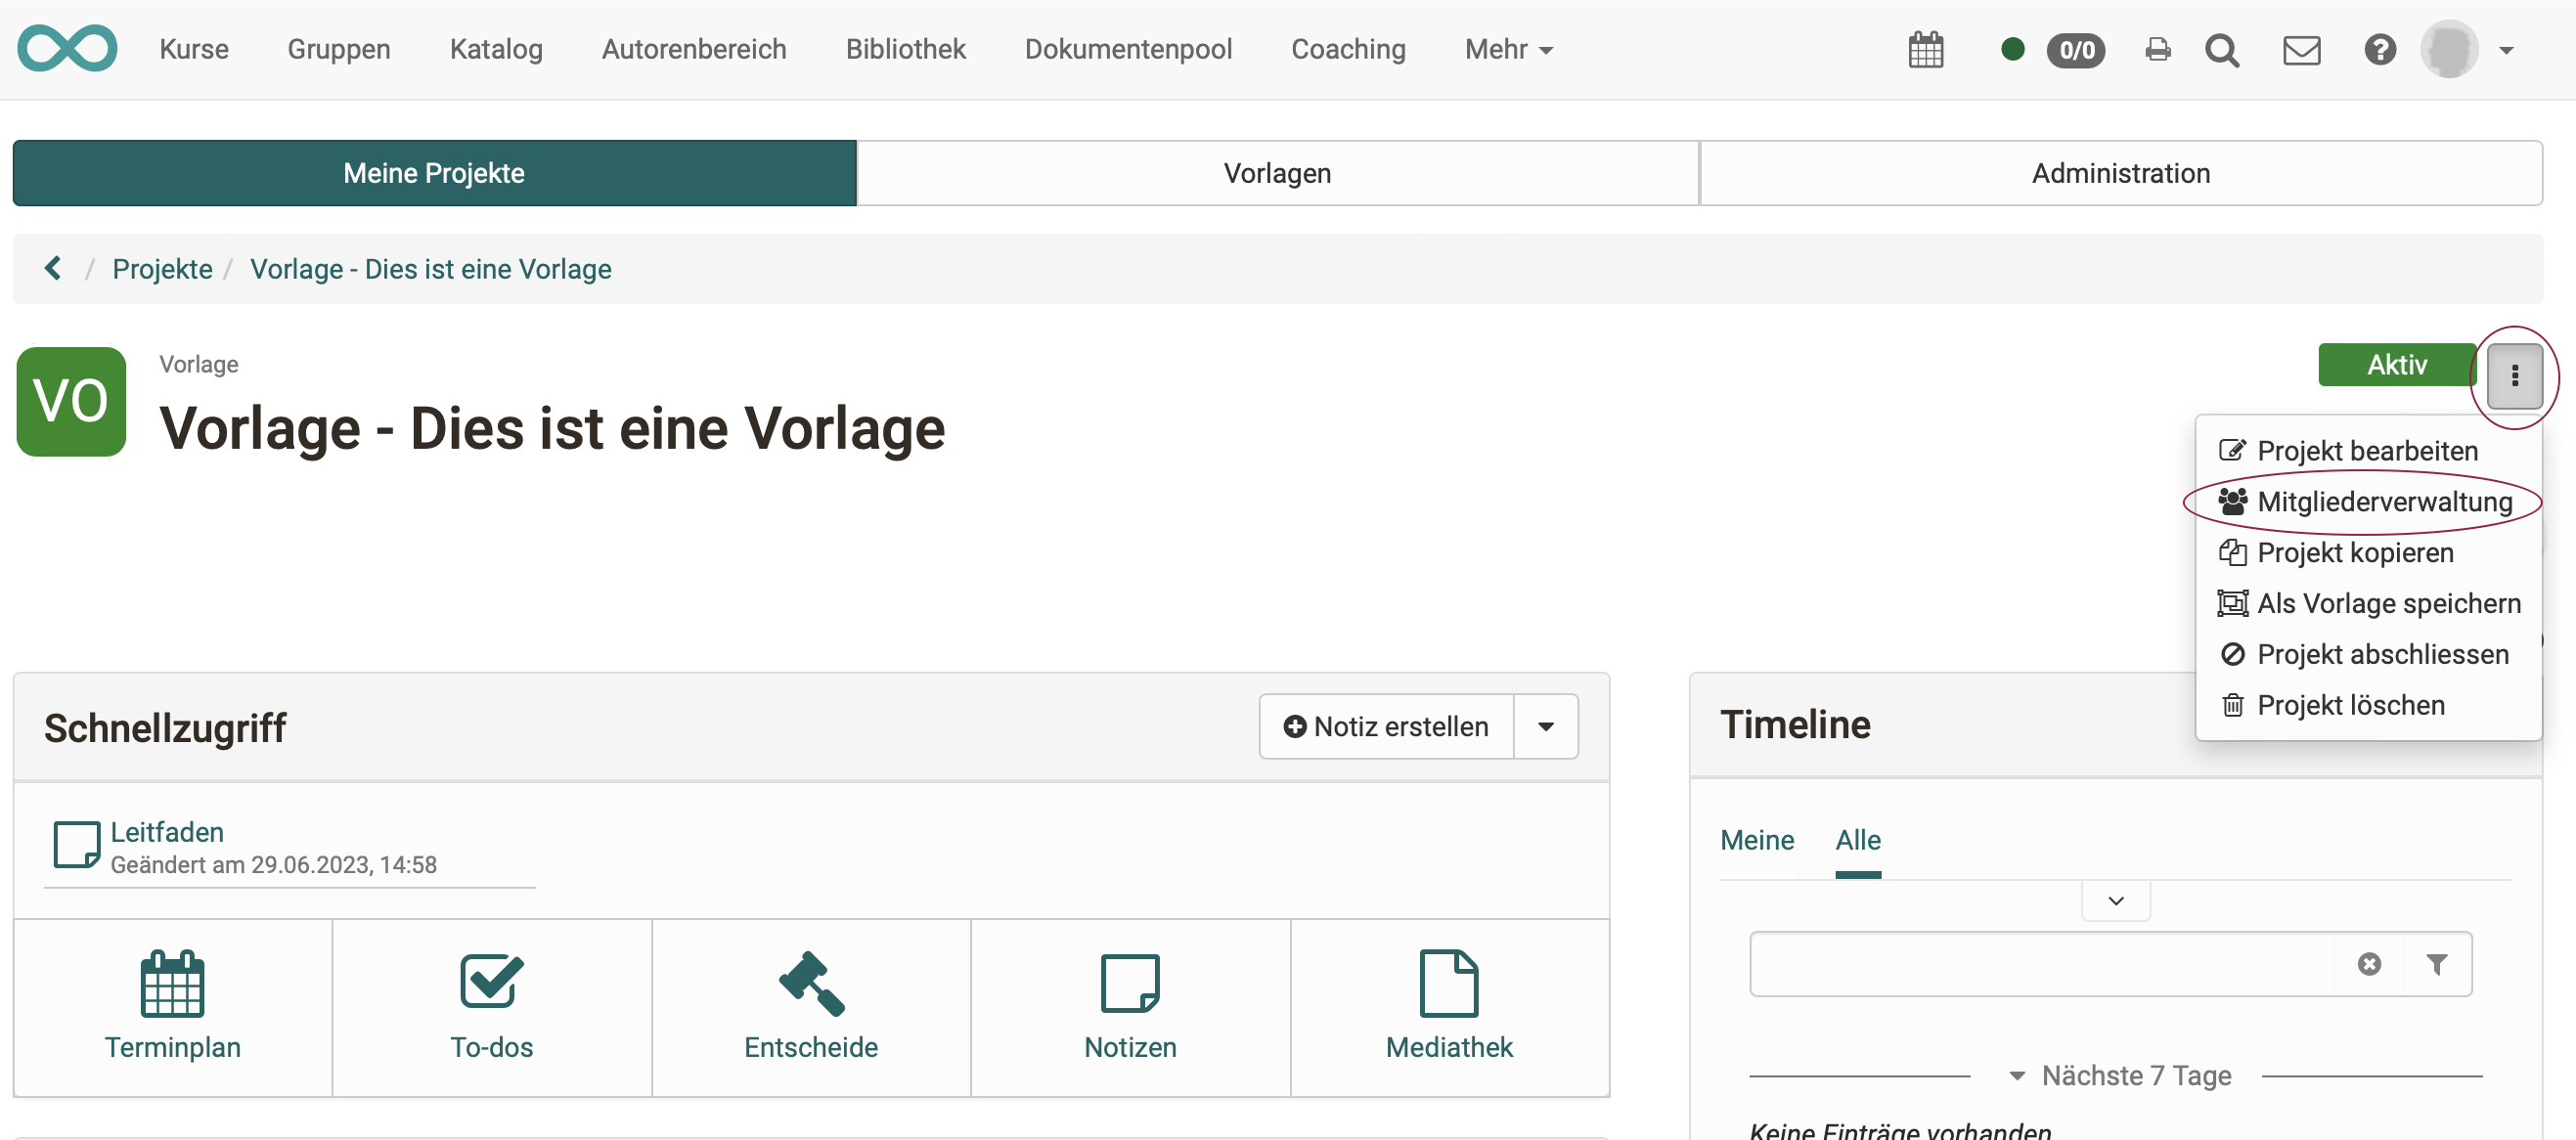The height and width of the screenshot is (1140, 2576).
Task: Switch to the Vorlagen tab
Action: [1277, 173]
